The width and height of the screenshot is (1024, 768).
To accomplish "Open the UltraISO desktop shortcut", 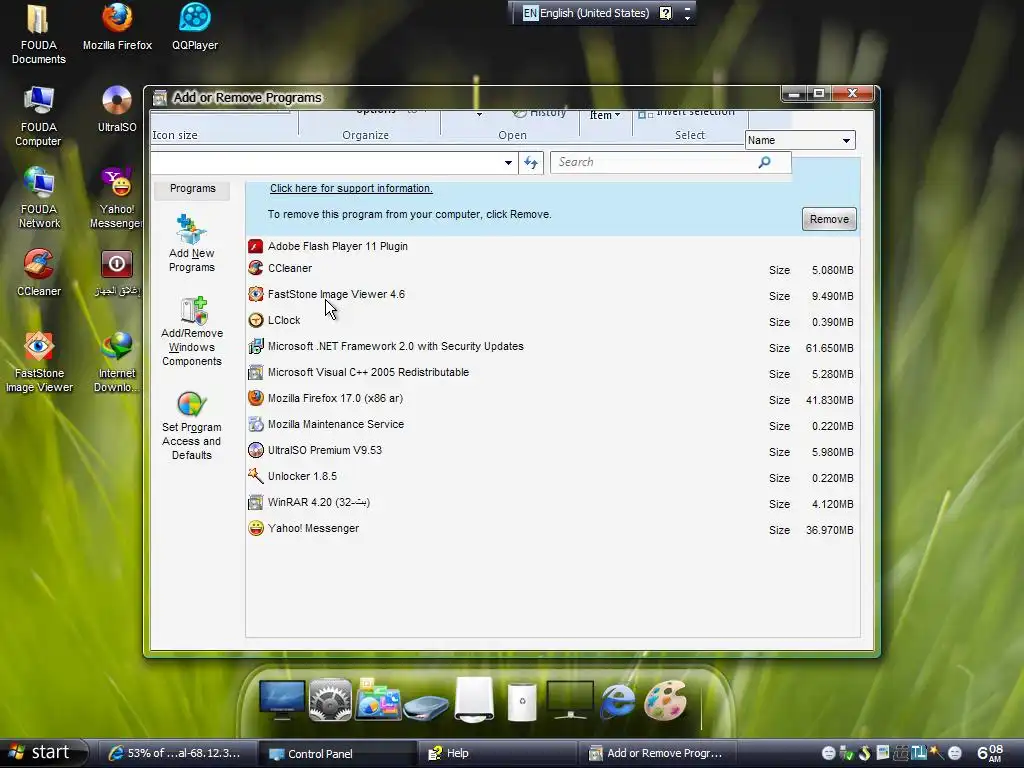I will point(117,109).
